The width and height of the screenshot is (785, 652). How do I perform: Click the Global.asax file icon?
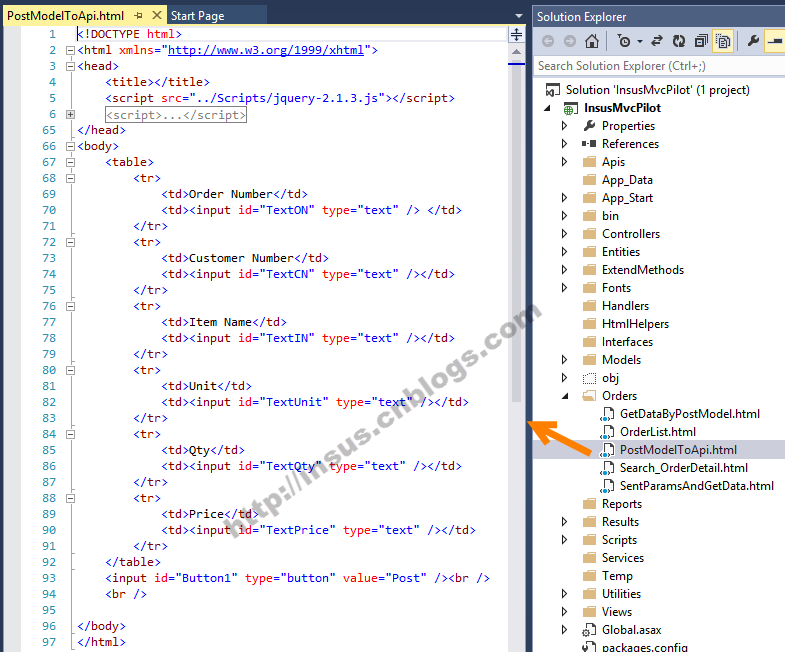589,630
